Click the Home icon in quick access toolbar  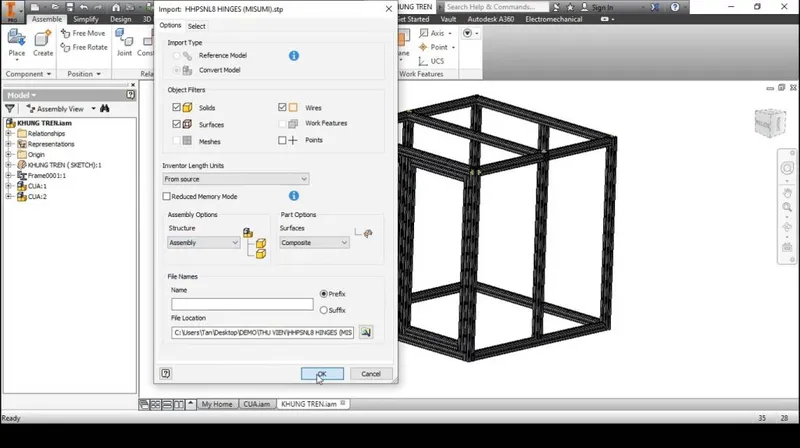116,7
